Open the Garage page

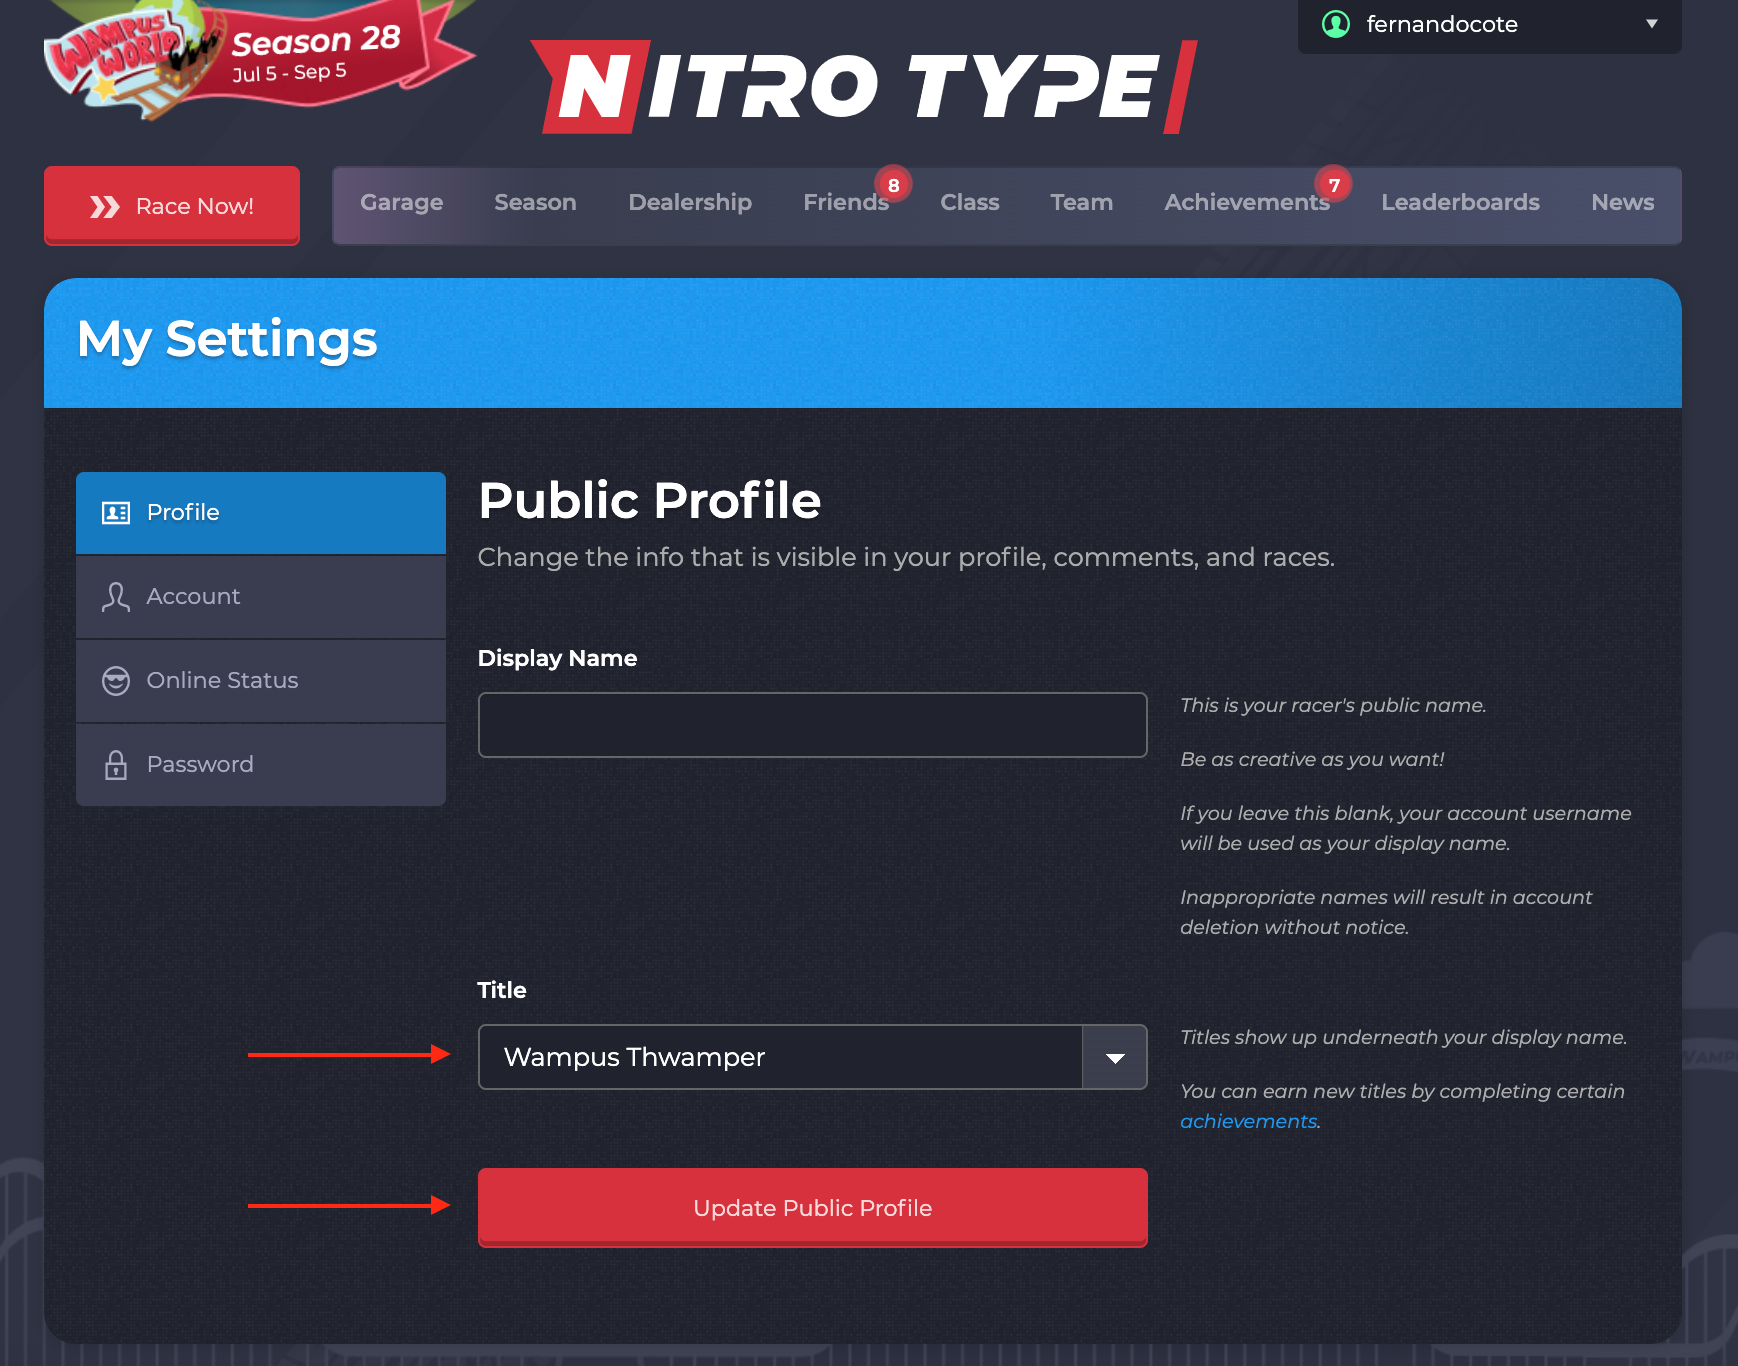tap(402, 202)
